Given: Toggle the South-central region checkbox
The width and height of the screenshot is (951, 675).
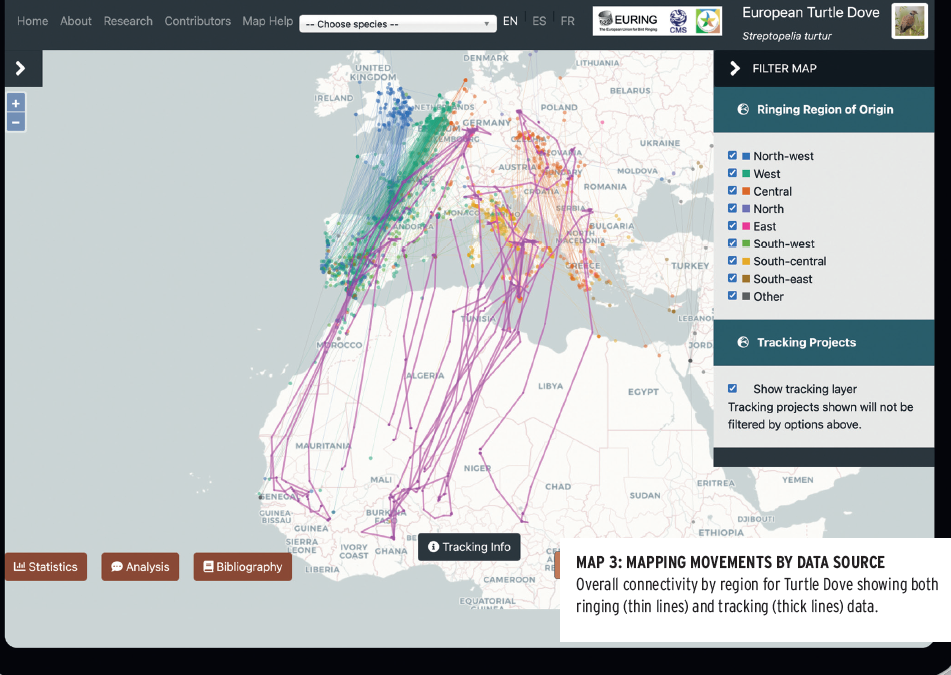Looking at the screenshot, I should [732, 261].
